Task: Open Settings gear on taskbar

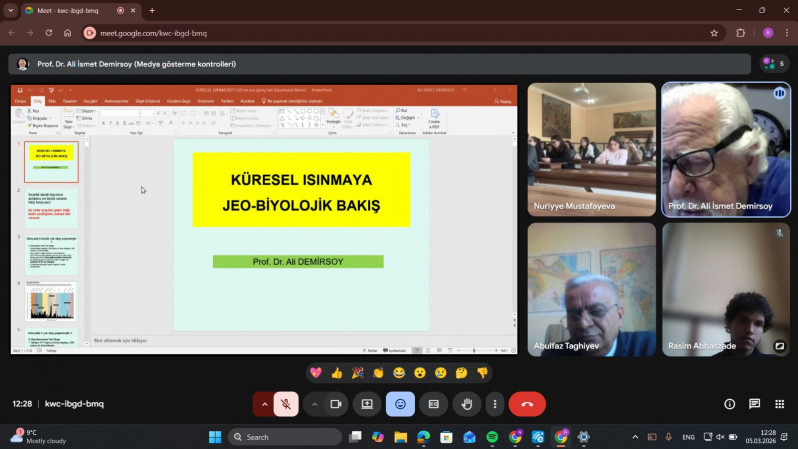Action: point(584,437)
